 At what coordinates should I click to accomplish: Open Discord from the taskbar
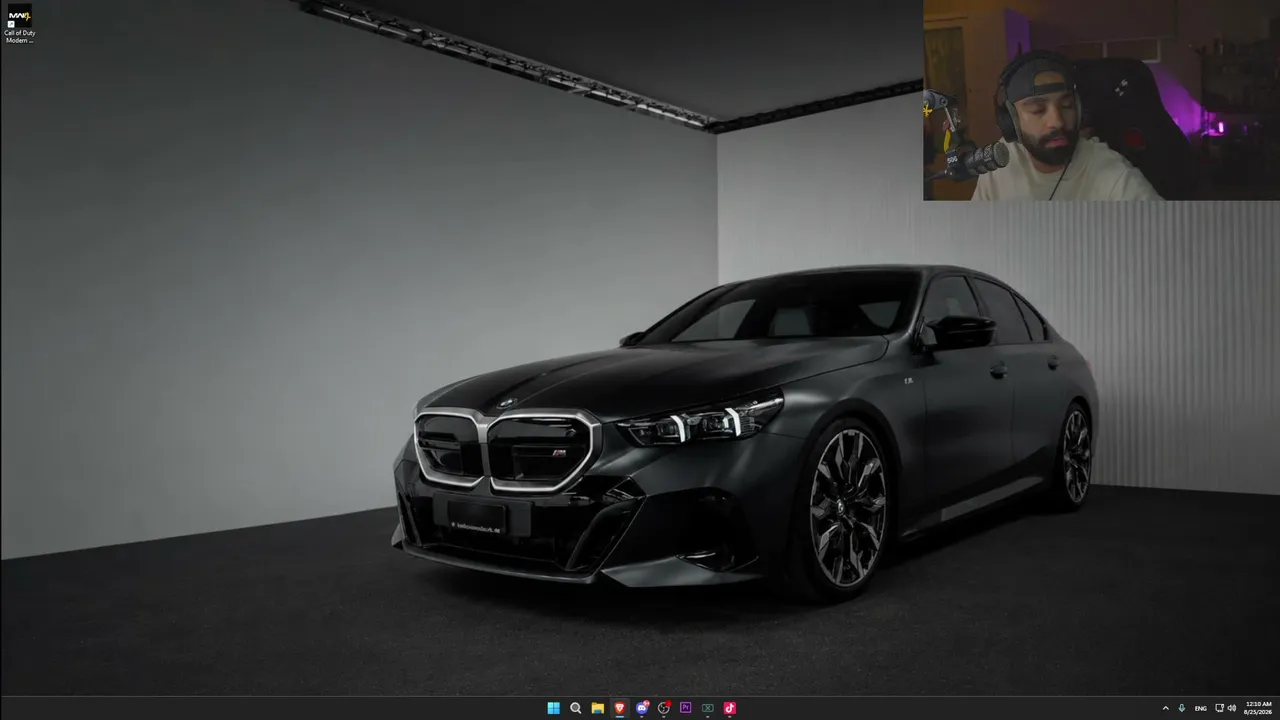point(642,708)
